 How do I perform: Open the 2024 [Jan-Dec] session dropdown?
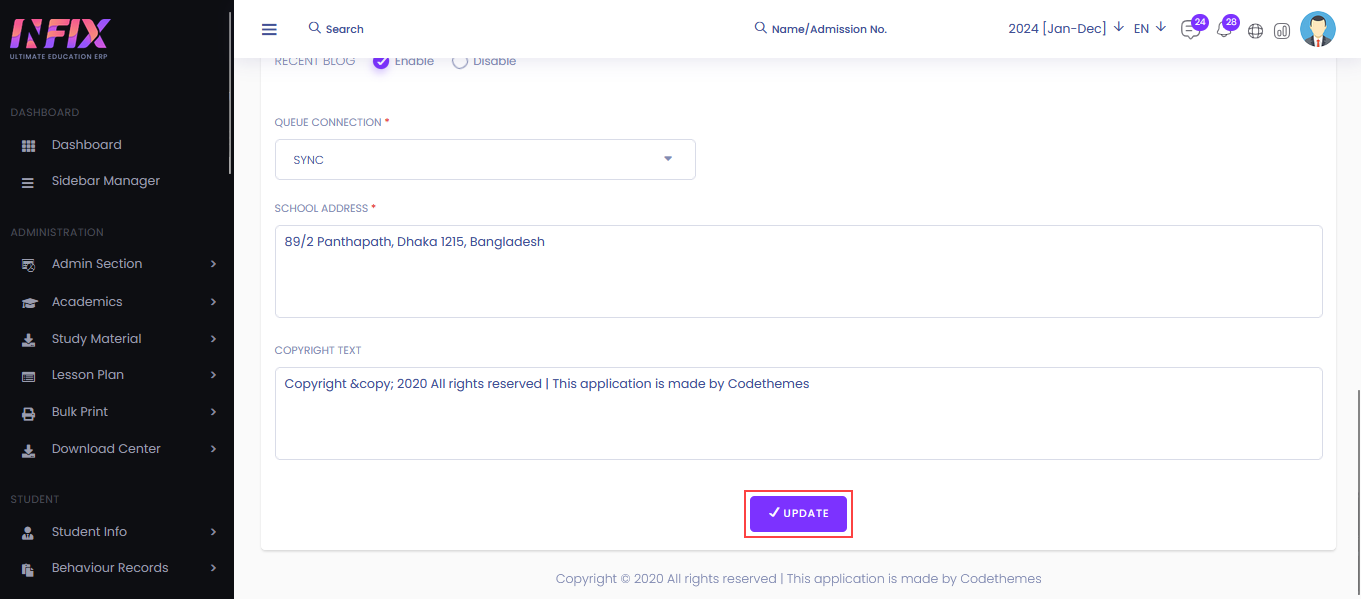[1066, 28]
